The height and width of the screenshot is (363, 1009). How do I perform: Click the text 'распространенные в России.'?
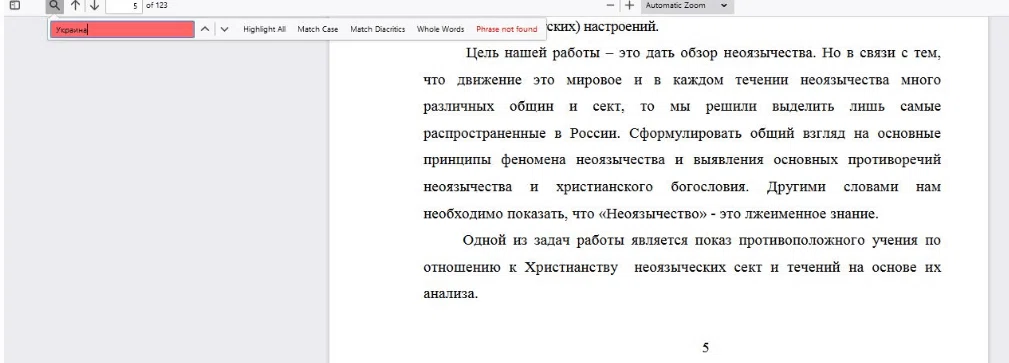521,135
